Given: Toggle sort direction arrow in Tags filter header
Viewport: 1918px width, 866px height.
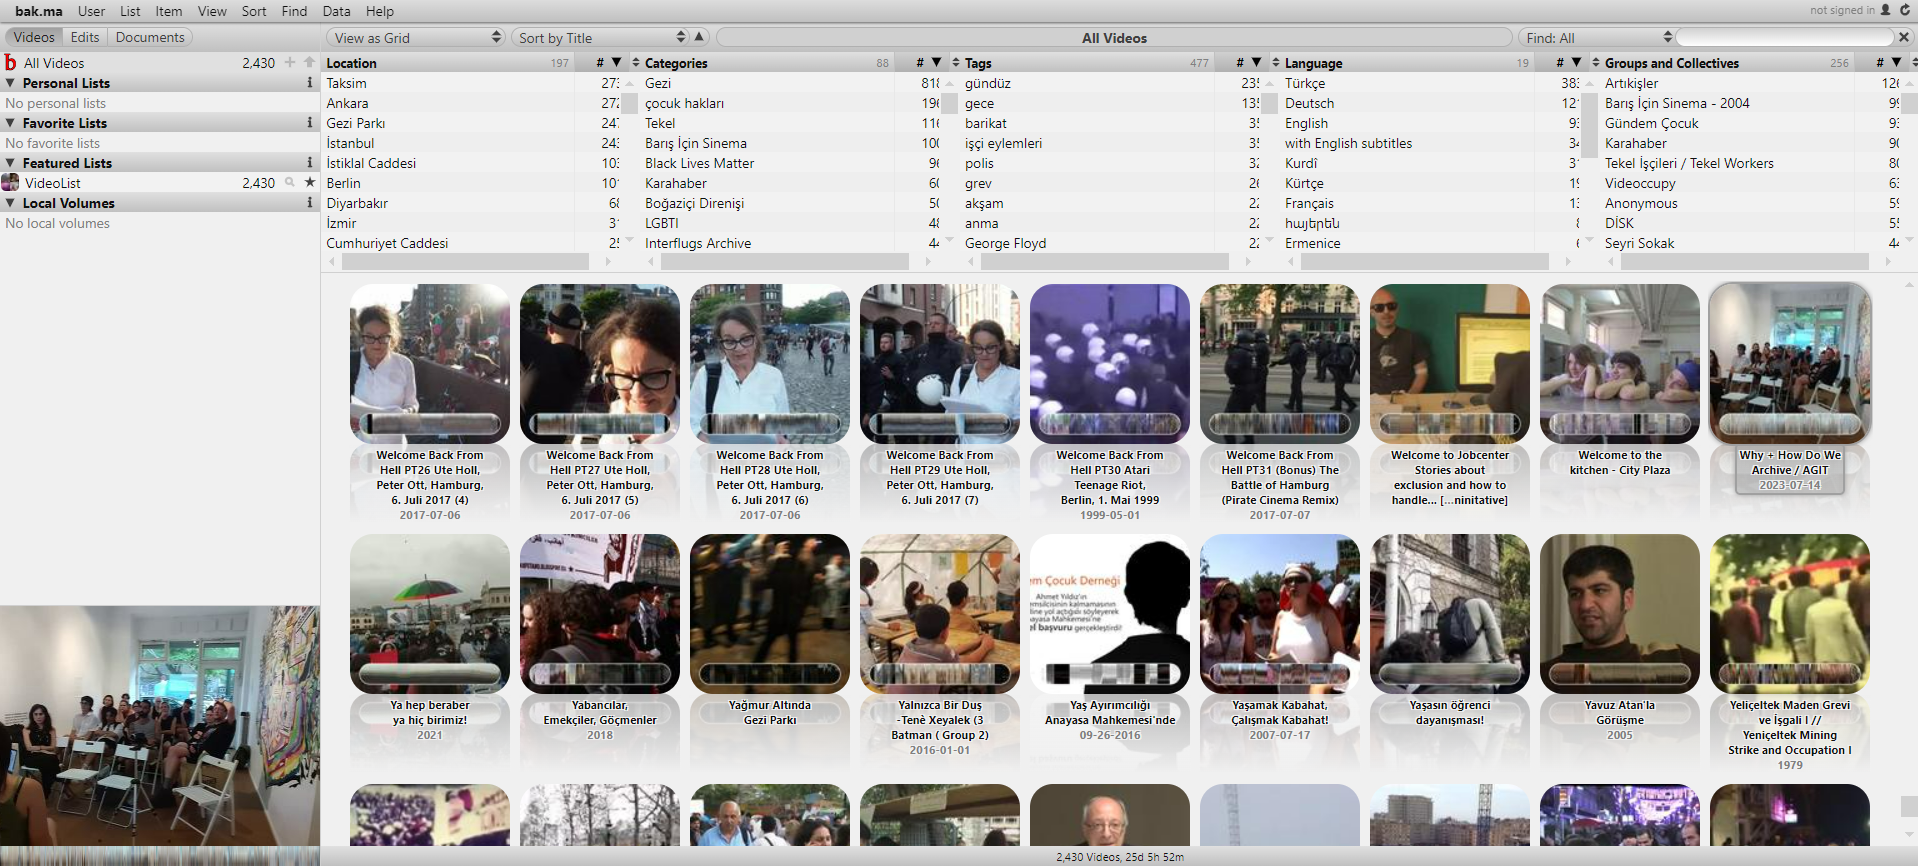Looking at the screenshot, I should [1257, 63].
